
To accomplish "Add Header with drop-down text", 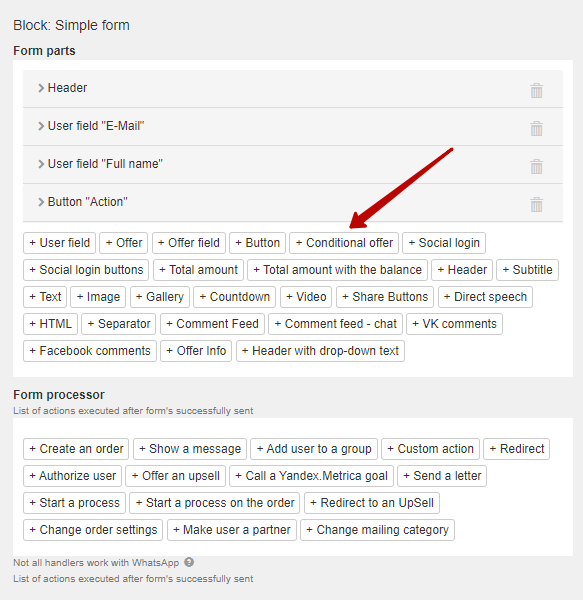I will coord(320,351).
